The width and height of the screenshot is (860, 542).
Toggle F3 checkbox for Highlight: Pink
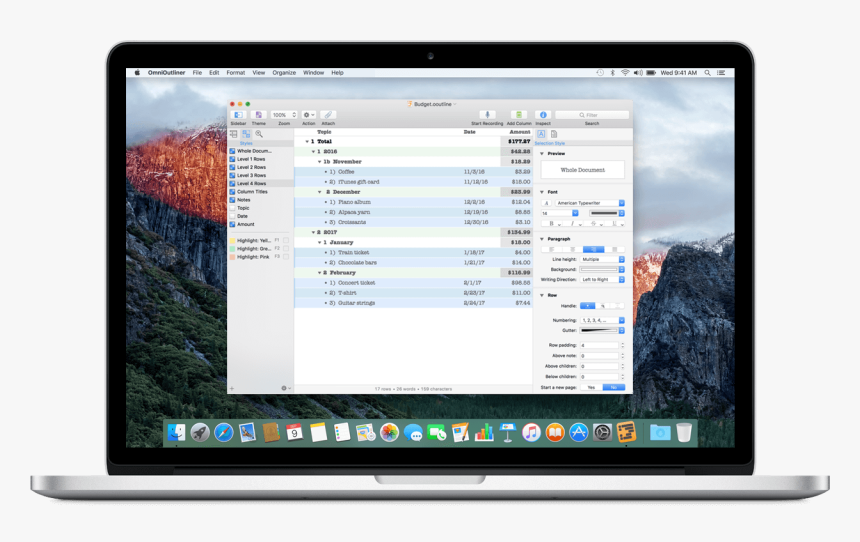[x=286, y=257]
